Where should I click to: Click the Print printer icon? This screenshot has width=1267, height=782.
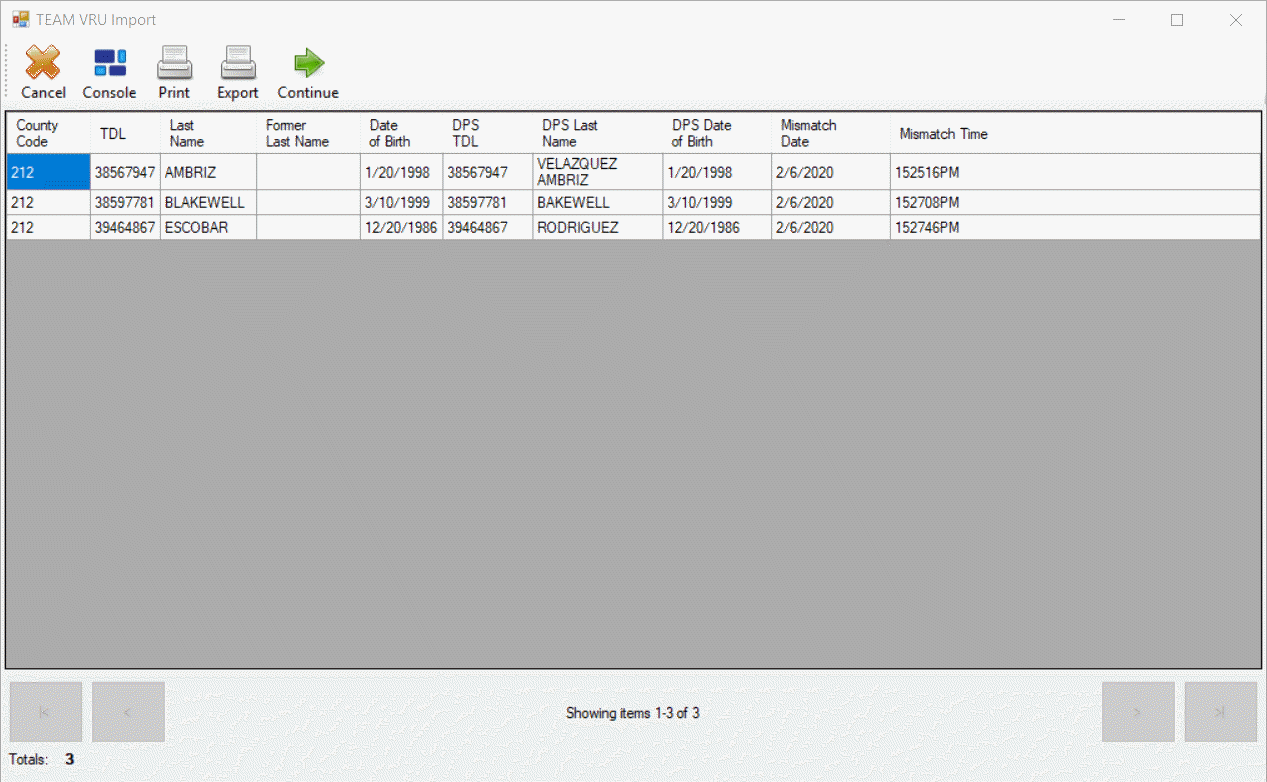pos(174,63)
